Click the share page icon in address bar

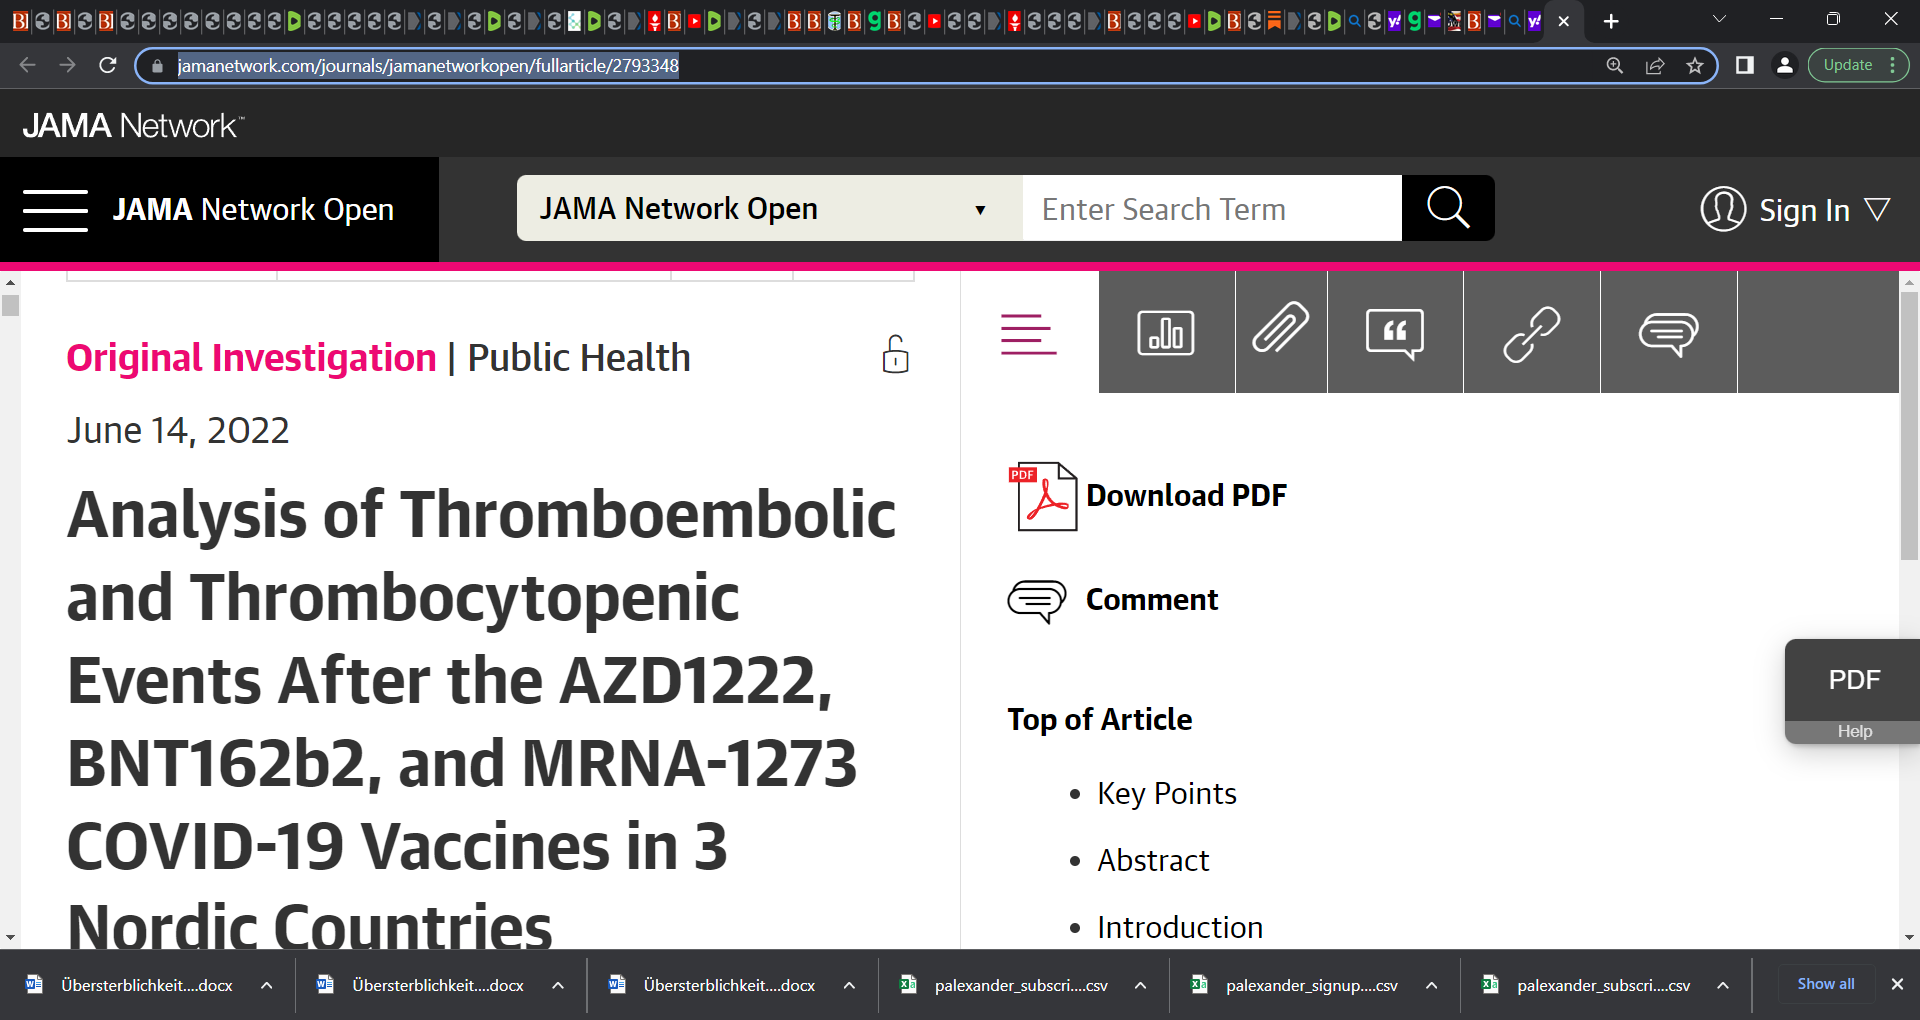(1654, 66)
